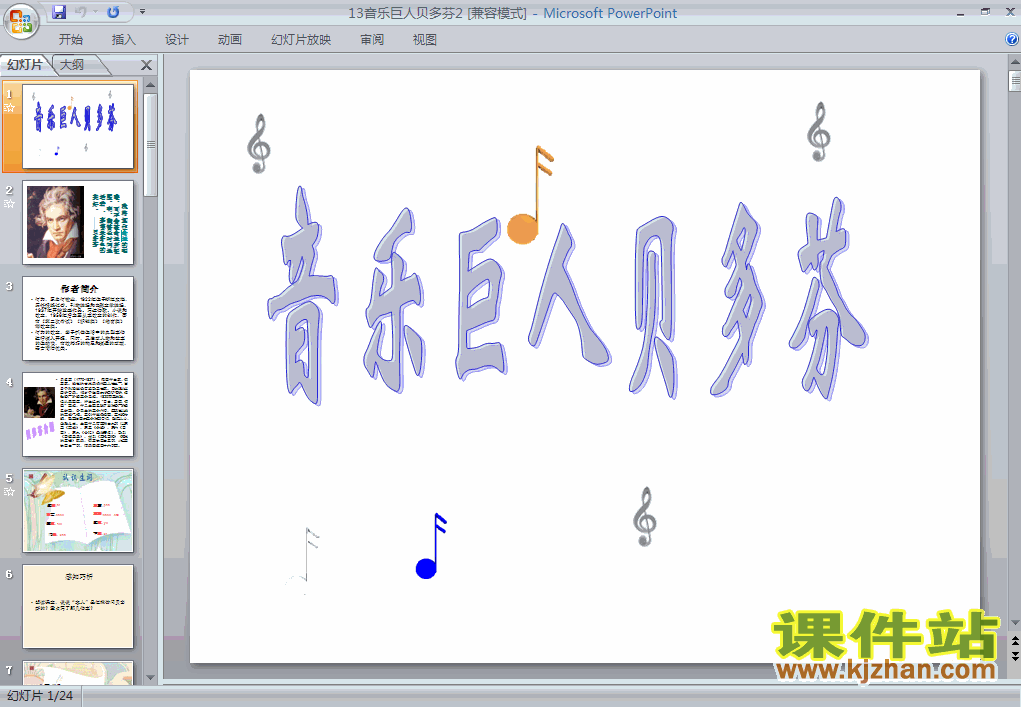Click the animation star icon beside slide 2

point(10,203)
